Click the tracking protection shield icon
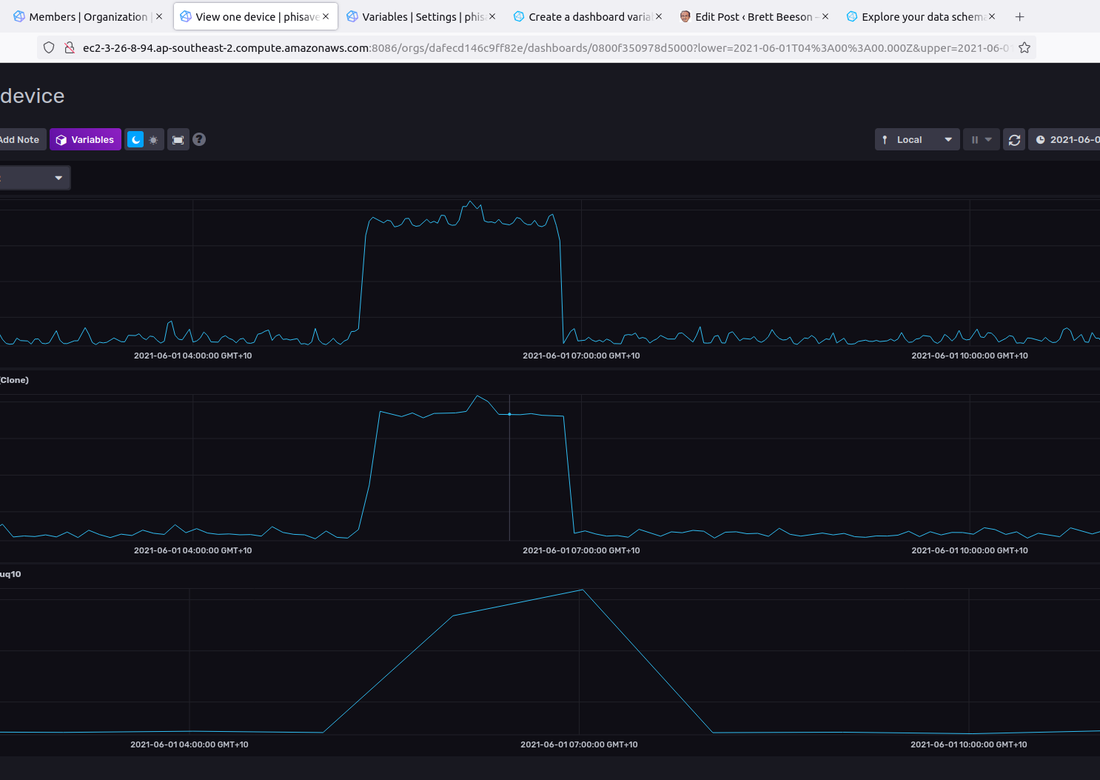The height and width of the screenshot is (780, 1100). [x=48, y=48]
